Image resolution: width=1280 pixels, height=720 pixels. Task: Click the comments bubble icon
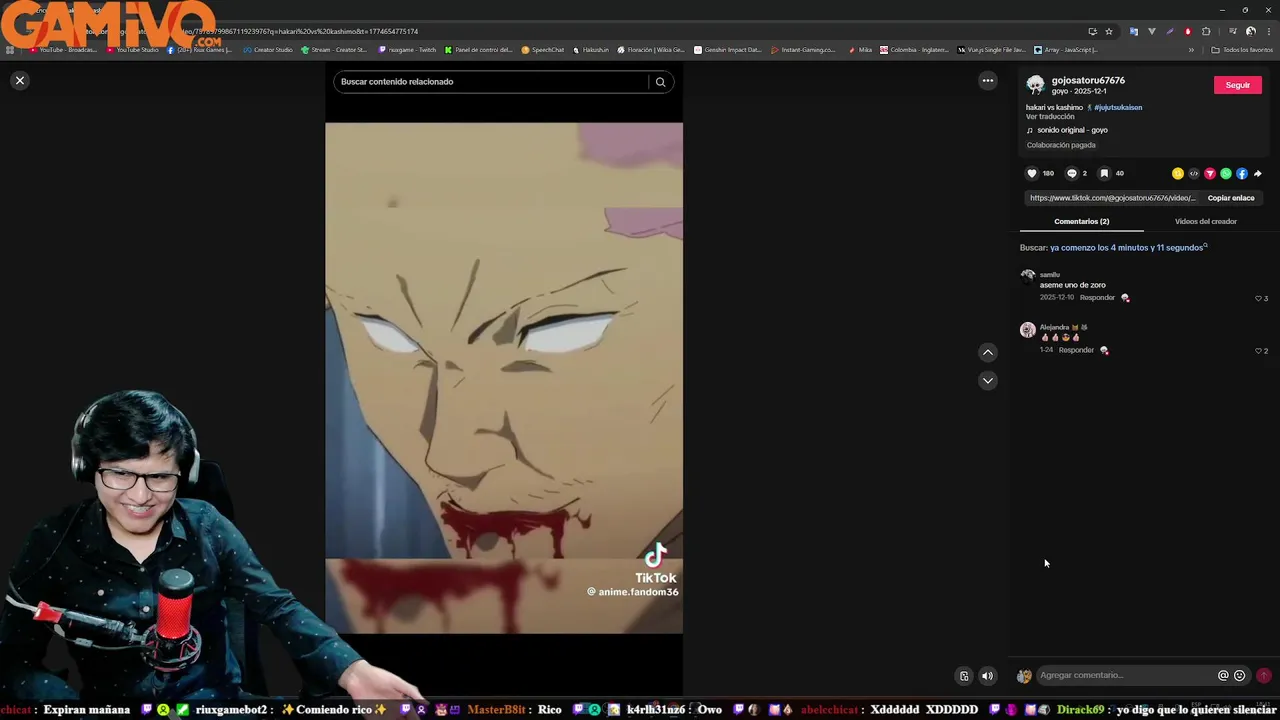tap(1072, 173)
